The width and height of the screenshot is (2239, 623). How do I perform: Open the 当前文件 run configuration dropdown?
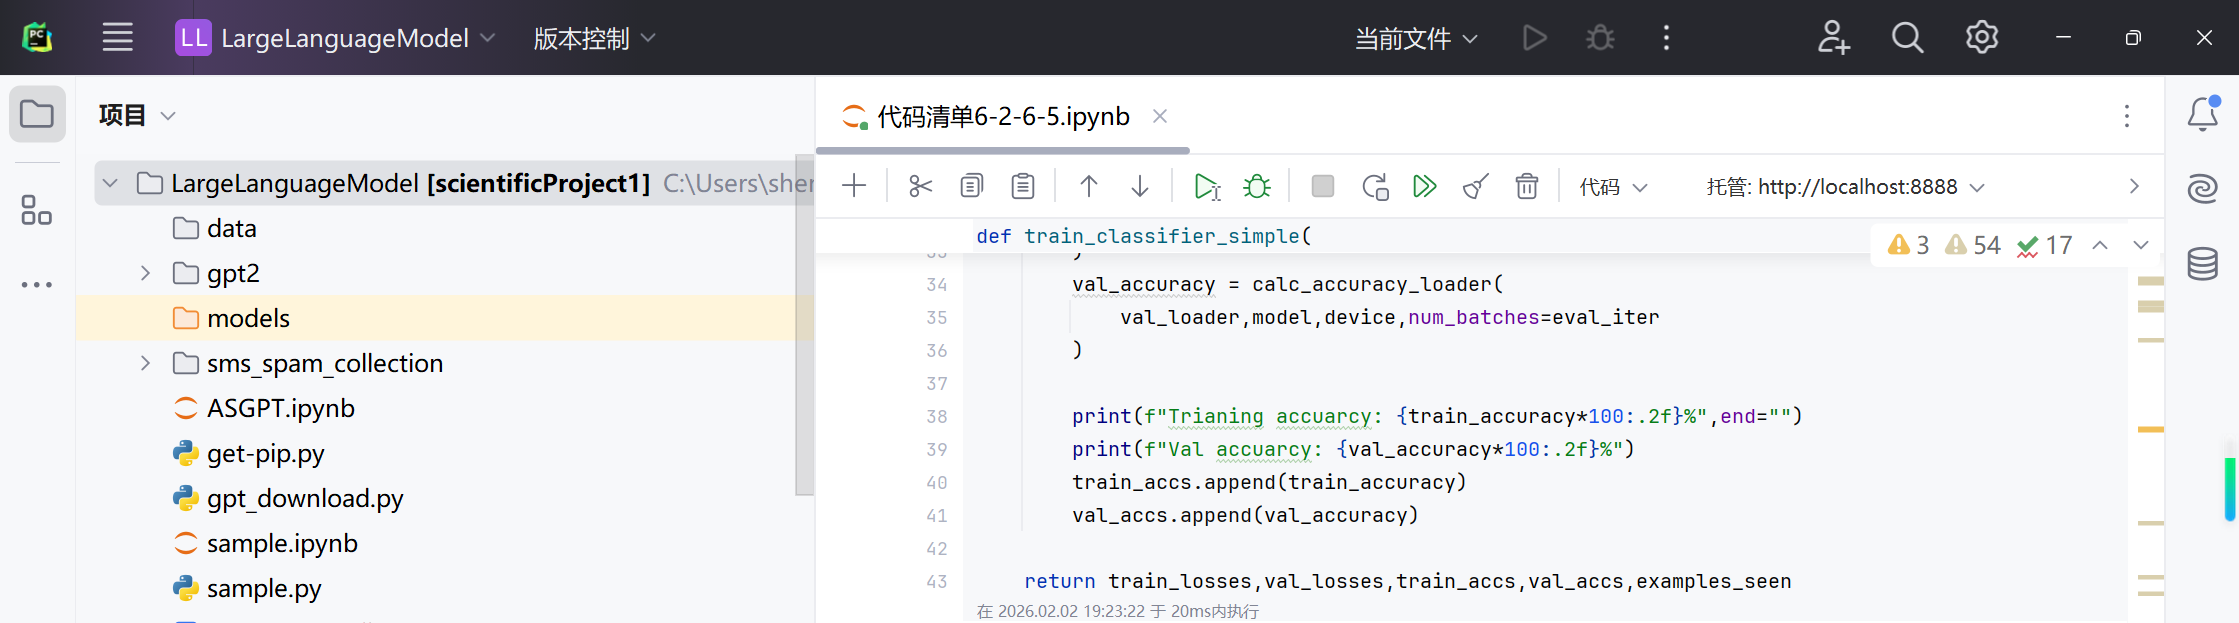click(x=1415, y=39)
